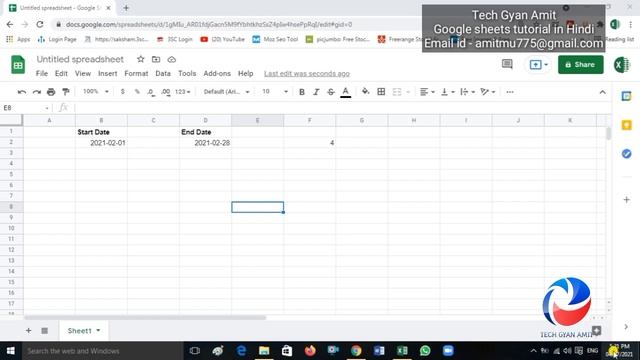Format as currency with dollar icon
Screen dimensions: 640x360
pyautogui.click(x=122, y=92)
